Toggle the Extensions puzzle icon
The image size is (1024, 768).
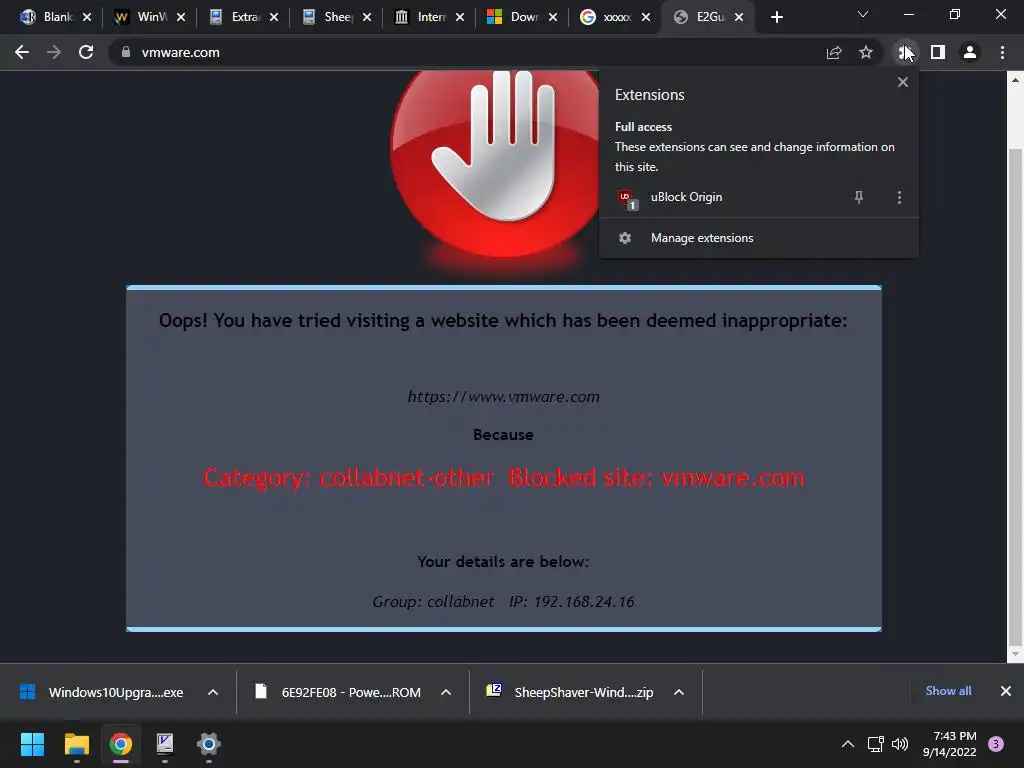coord(905,52)
